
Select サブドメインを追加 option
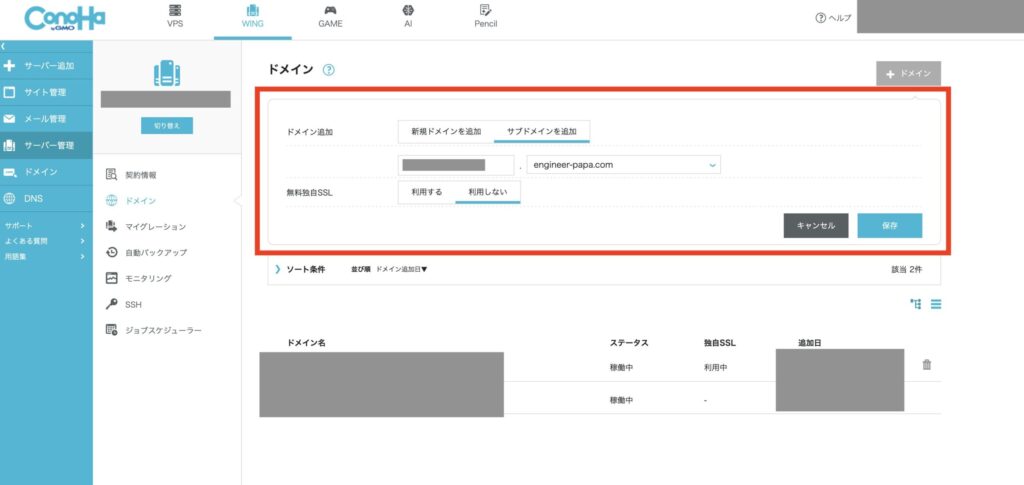[541, 132]
